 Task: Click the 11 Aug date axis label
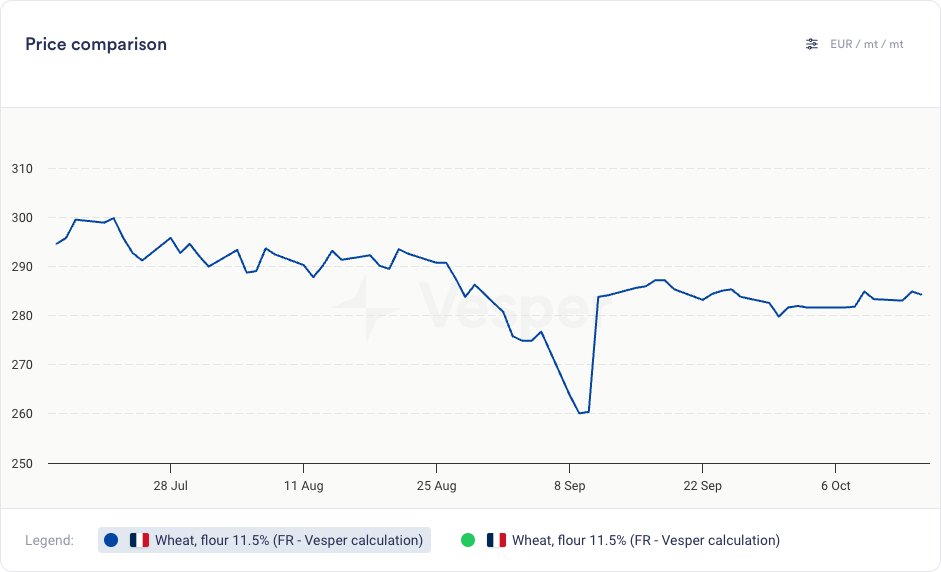click(x=303, y=486)
